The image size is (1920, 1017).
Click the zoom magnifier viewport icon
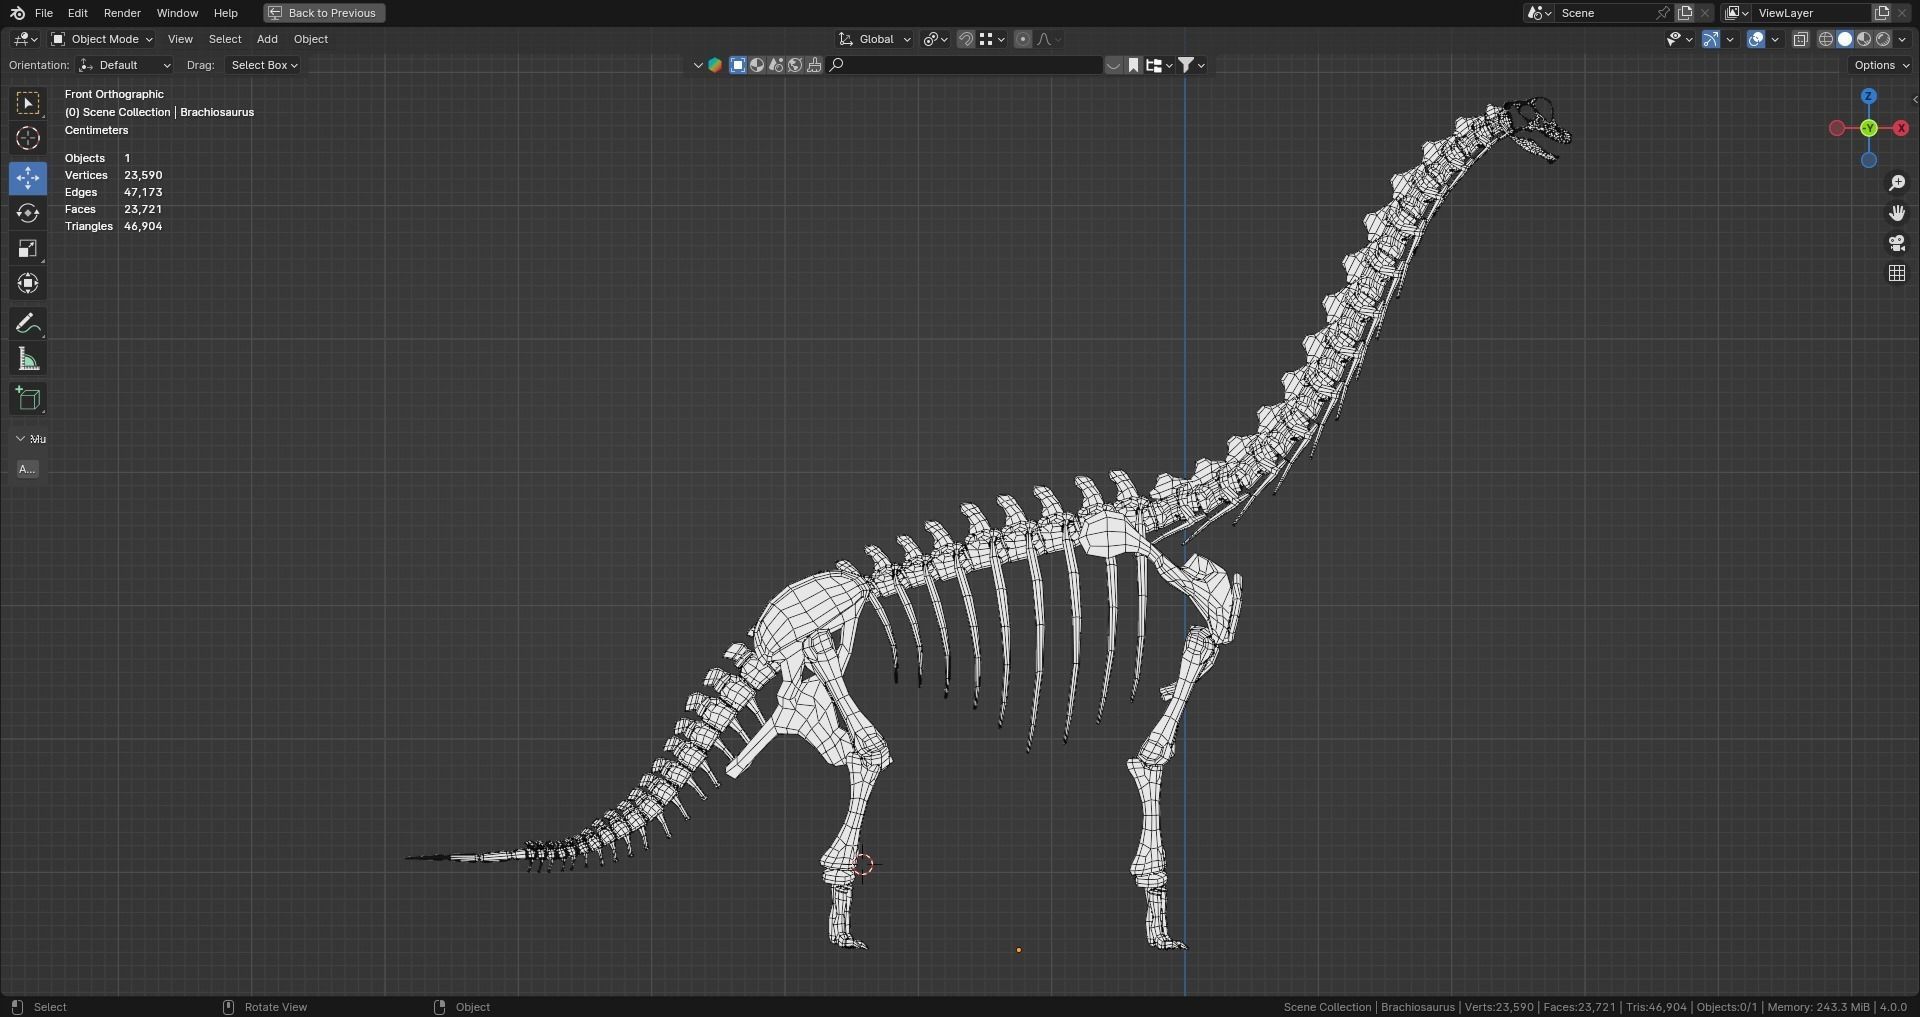tap(1897, 183)
